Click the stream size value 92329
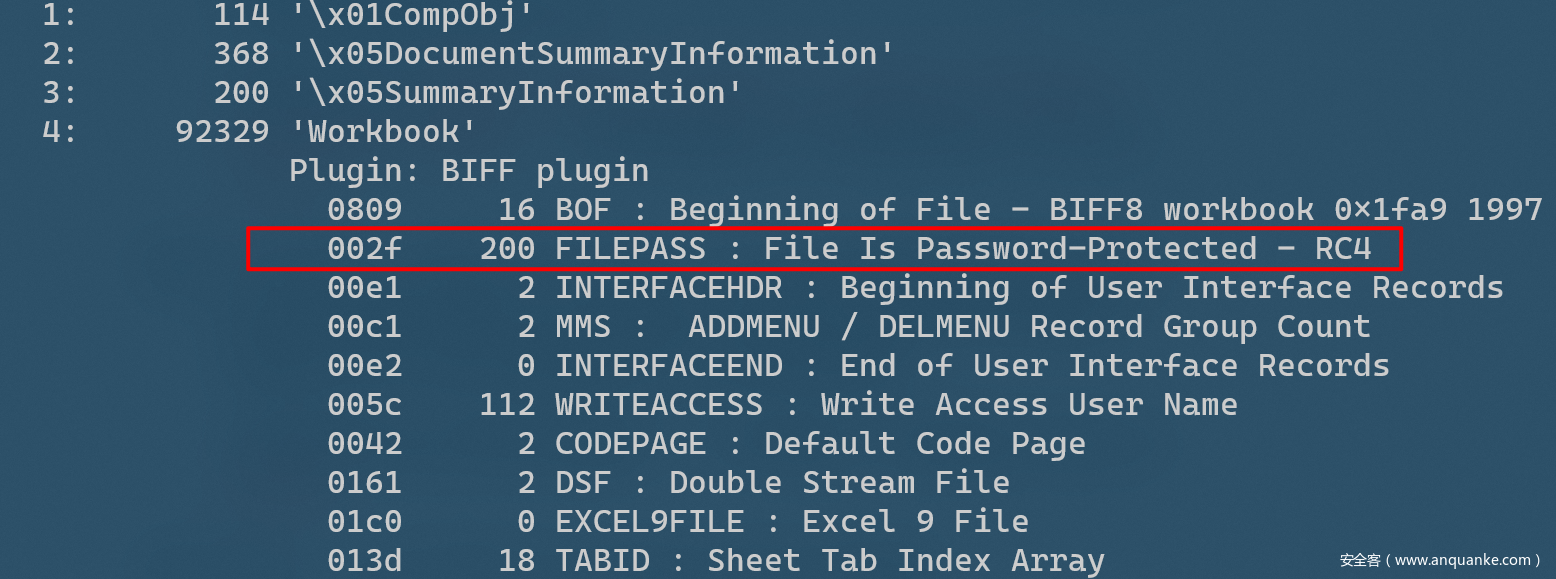Viewport: 1556px width, 579px height. pos(222,132)
